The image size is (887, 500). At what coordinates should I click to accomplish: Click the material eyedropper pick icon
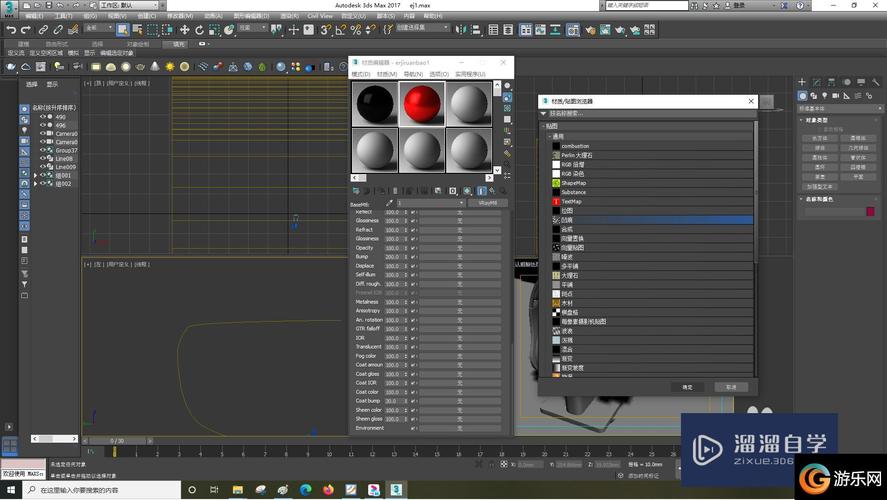[x=391, y=203]
